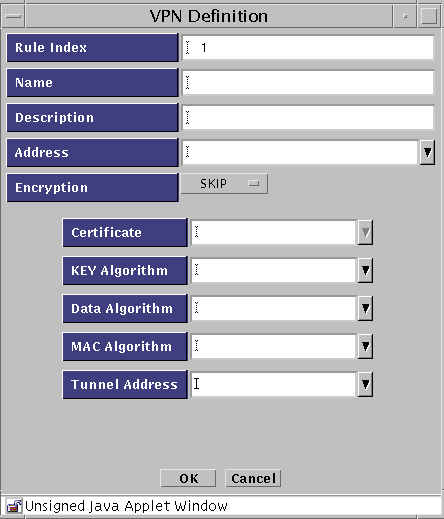Maximize the VPN Definition window

[429, 16]
